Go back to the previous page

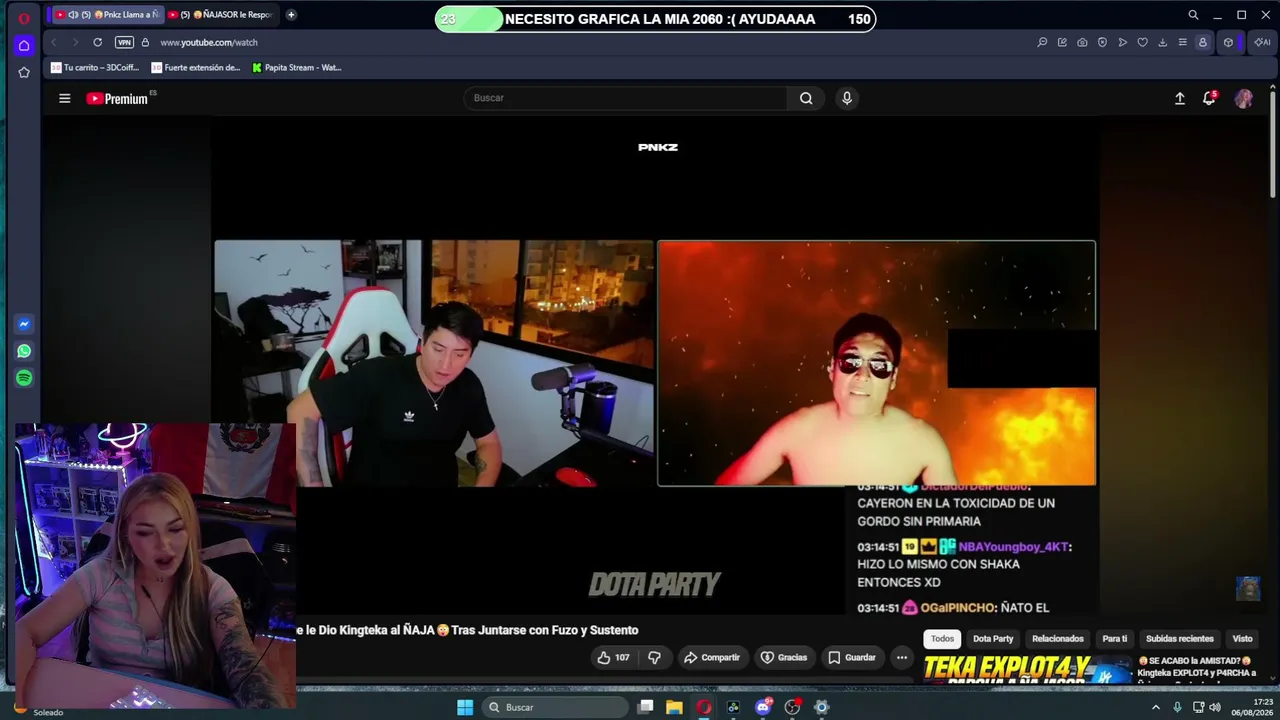53,42
